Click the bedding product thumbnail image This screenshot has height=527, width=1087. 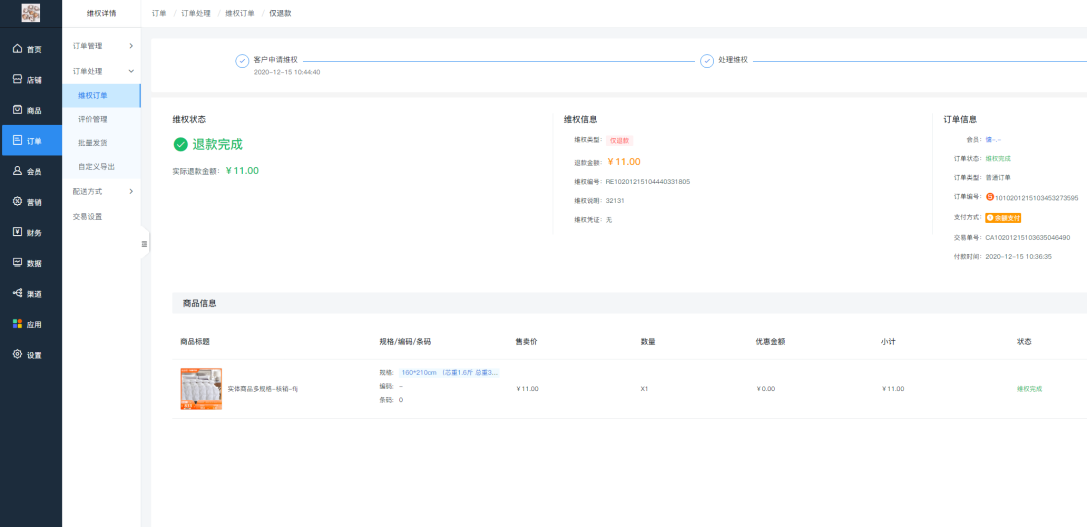click(x=201, y=389)
